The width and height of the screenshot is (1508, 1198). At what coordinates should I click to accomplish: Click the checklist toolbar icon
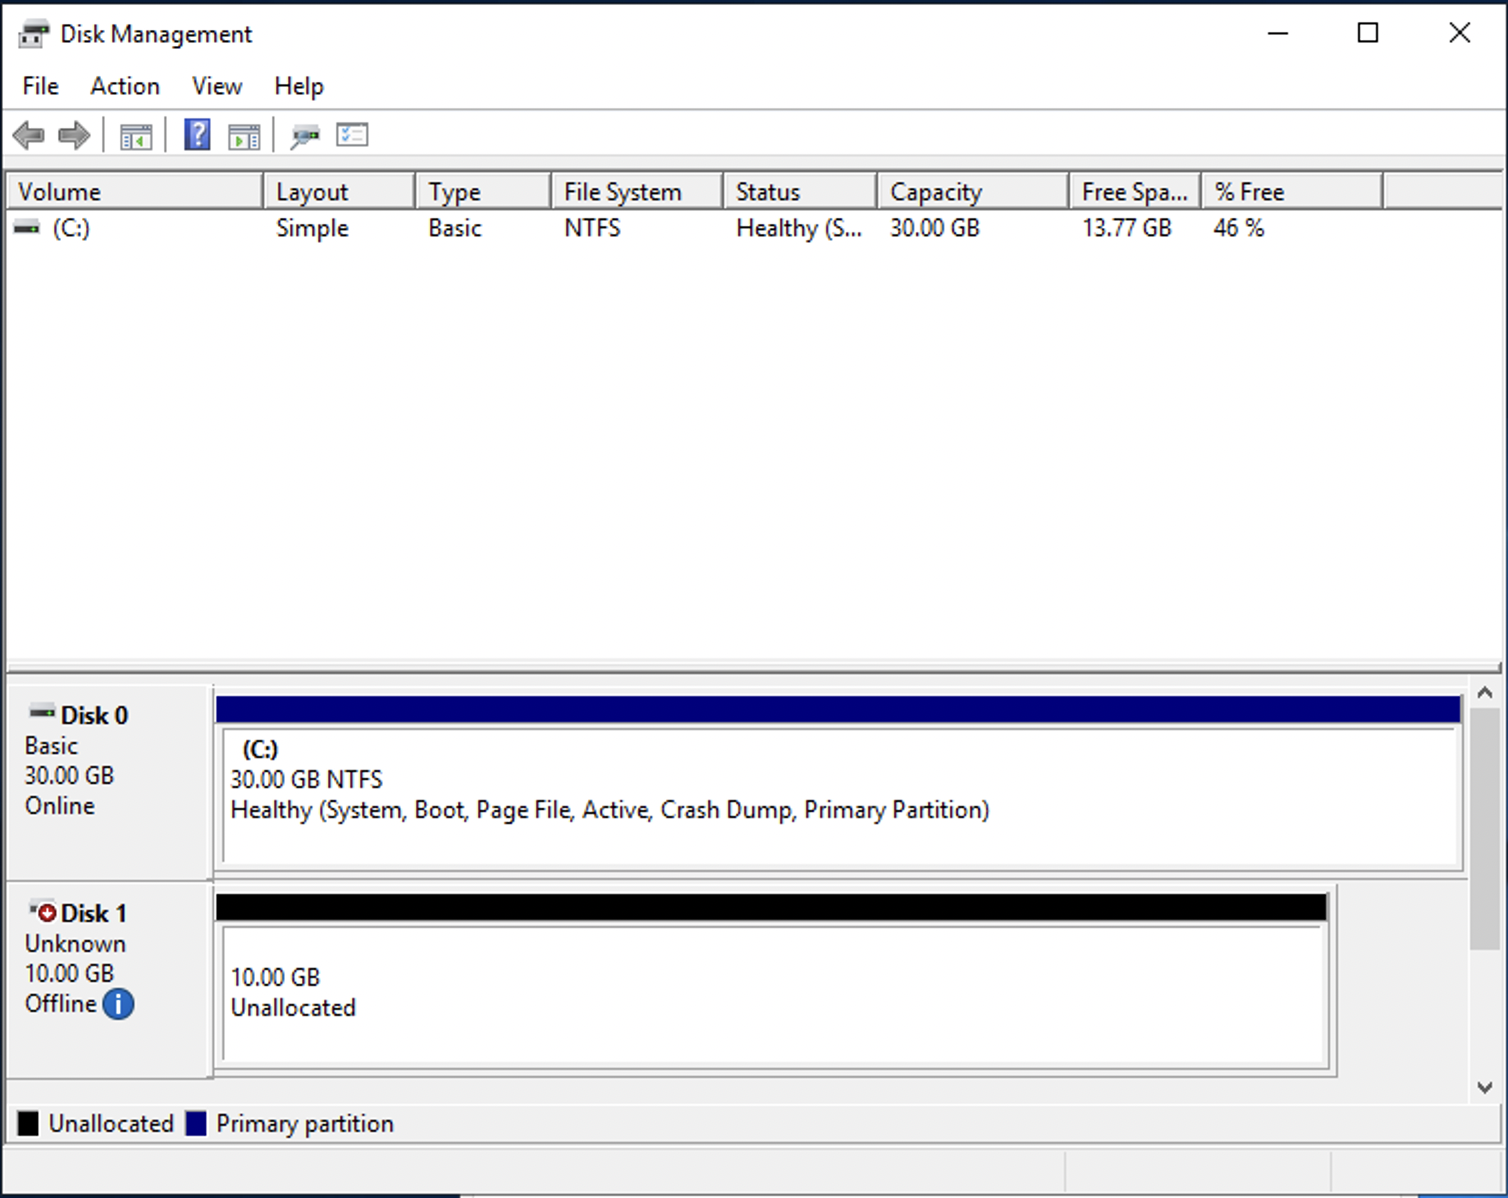click(x=352, y=135)
